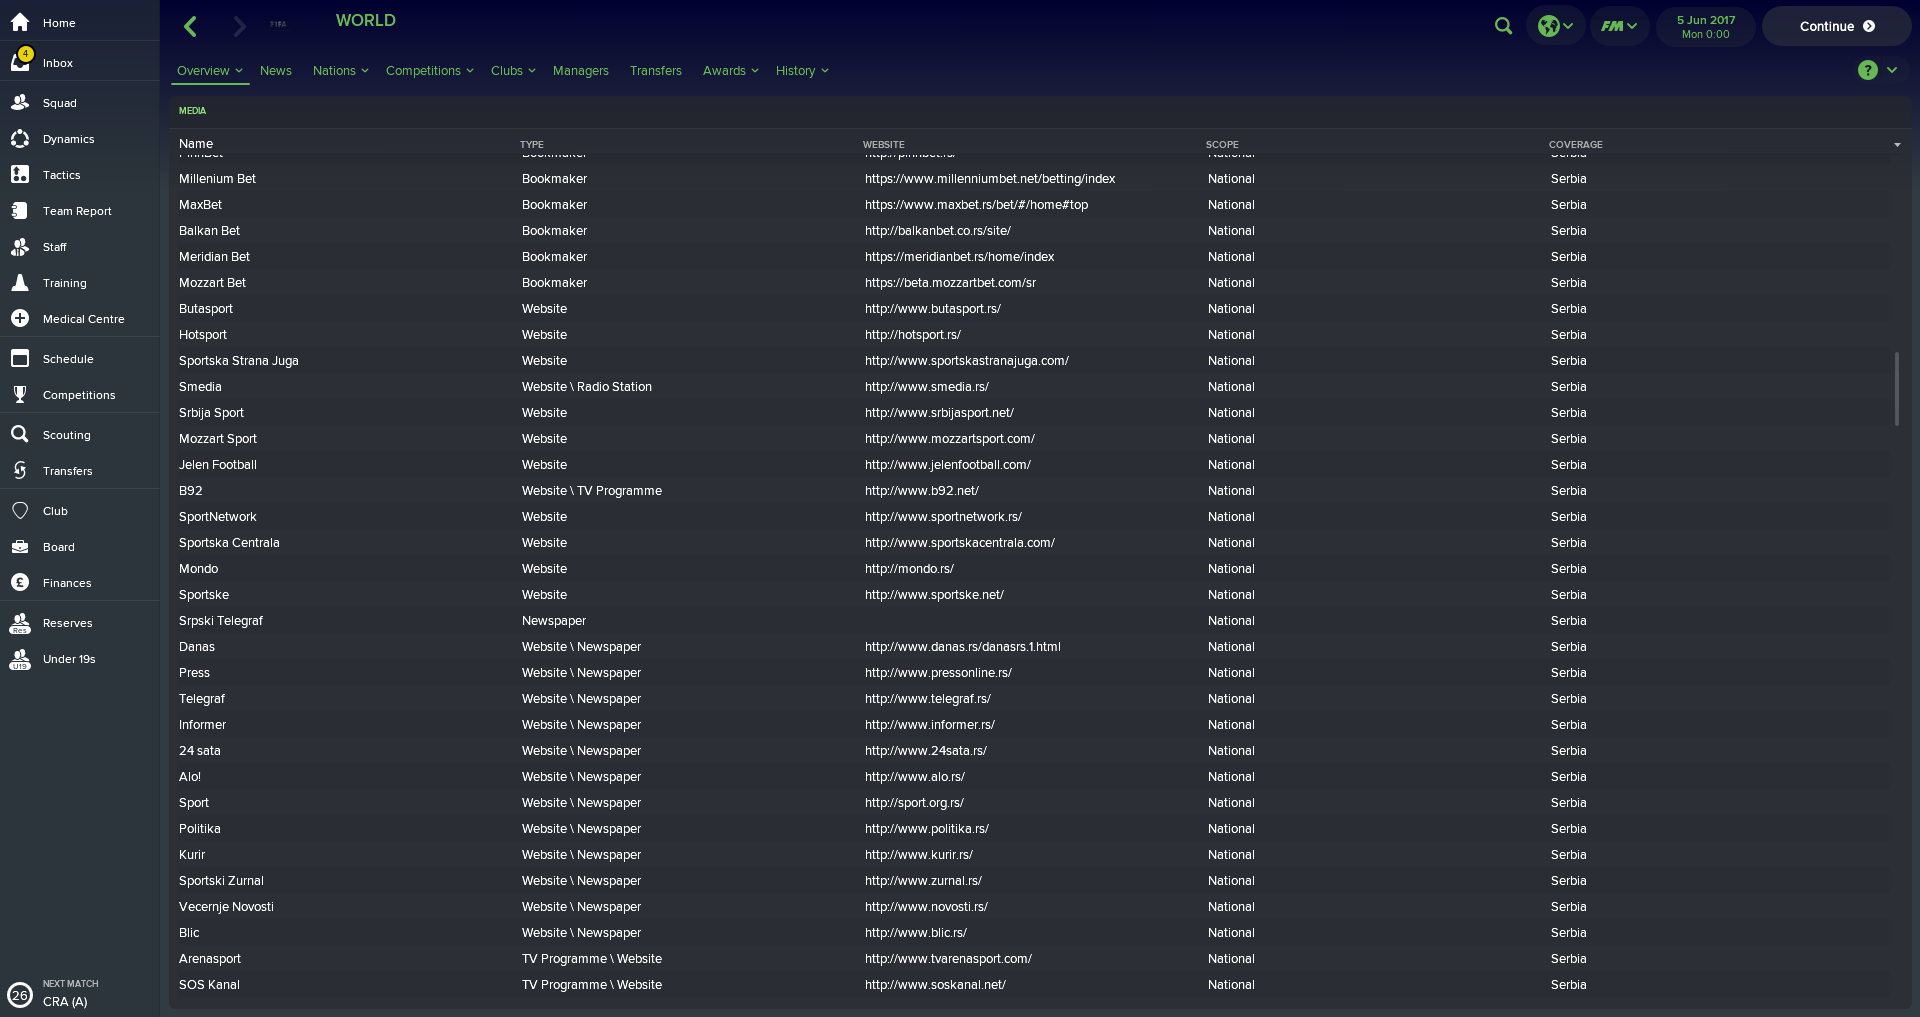The width and height of the screenshot is (1920, 1017).
Task: Click the date 5 Jun 2017 button
Action: pos(1706,26)
